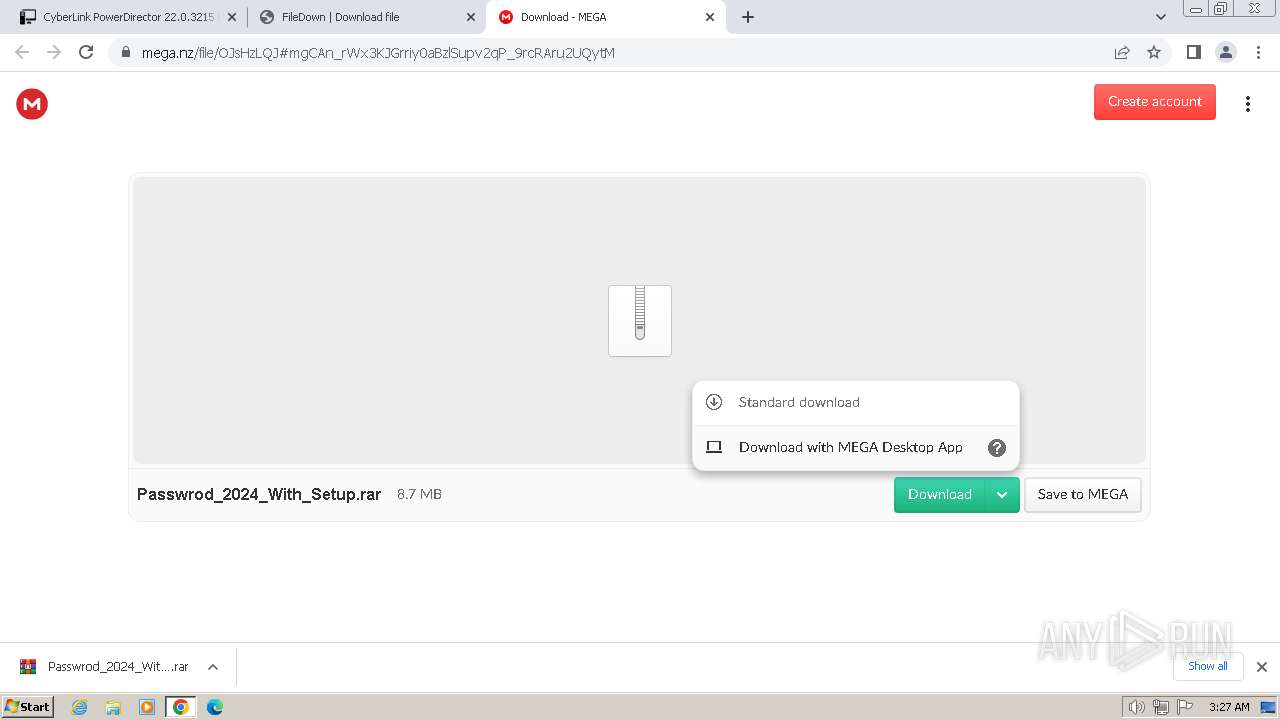Select the Download - MEGA tab
1280x720 pixels.
pos(604,17)
